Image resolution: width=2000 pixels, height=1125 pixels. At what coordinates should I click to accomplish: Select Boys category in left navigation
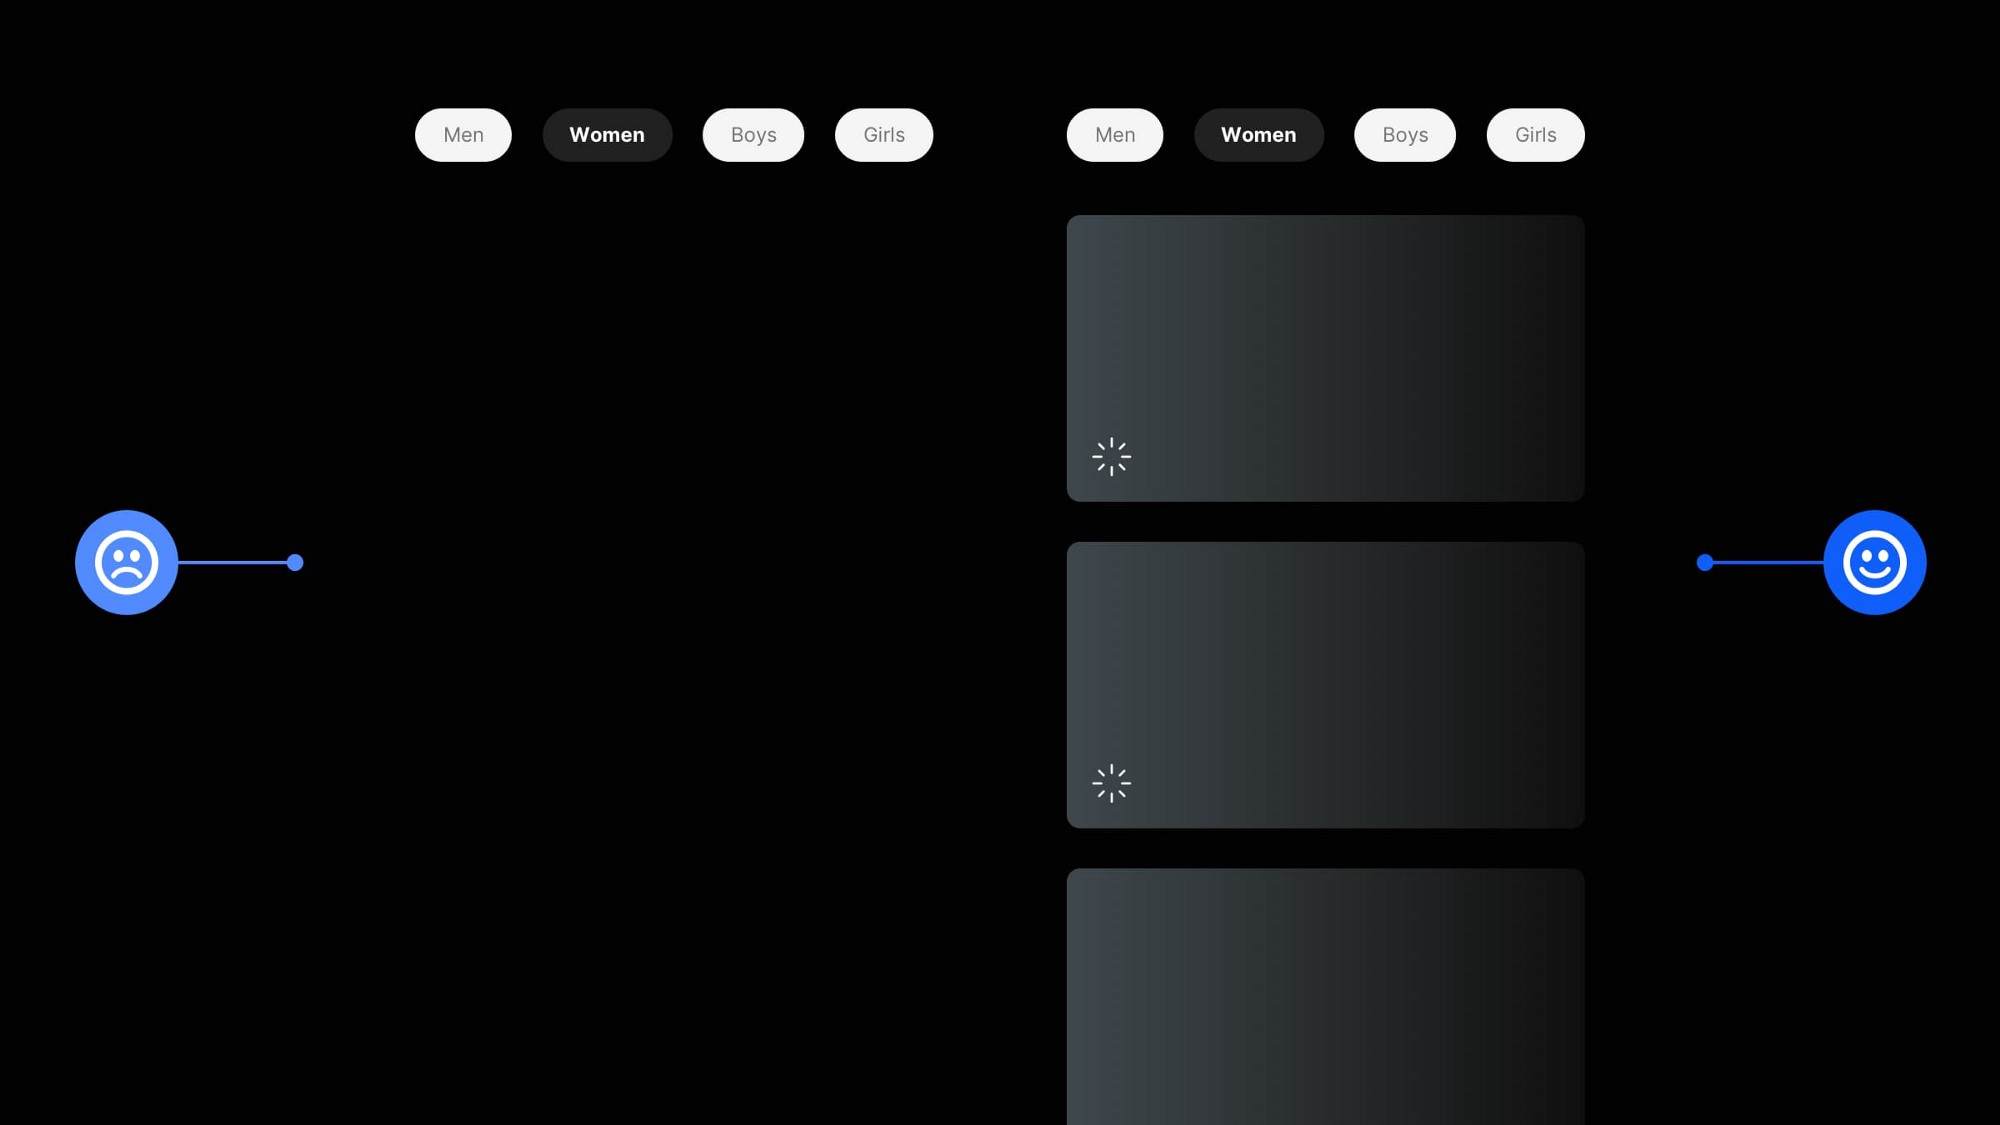click(753, 135)
